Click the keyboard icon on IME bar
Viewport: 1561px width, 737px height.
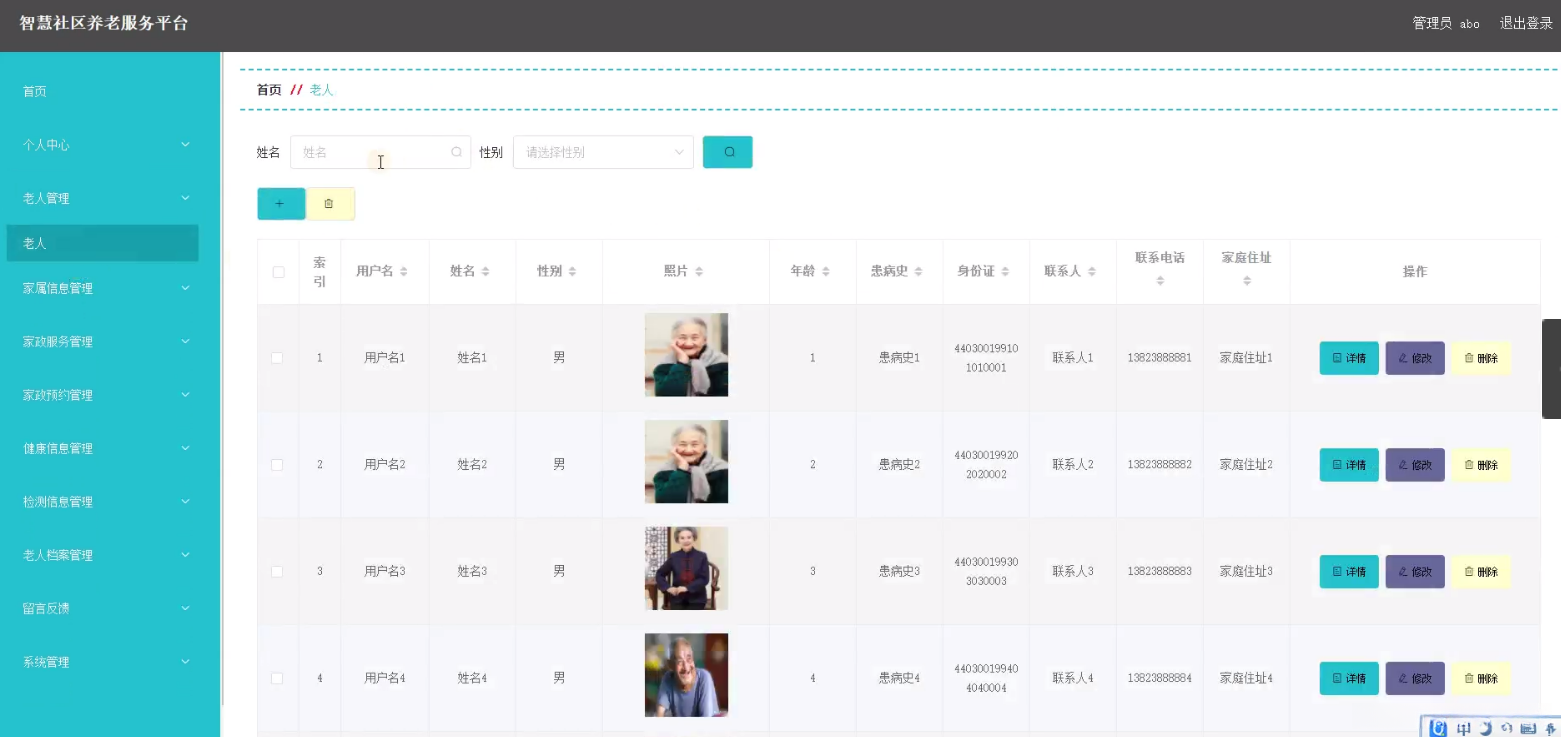coord(1527,728)
